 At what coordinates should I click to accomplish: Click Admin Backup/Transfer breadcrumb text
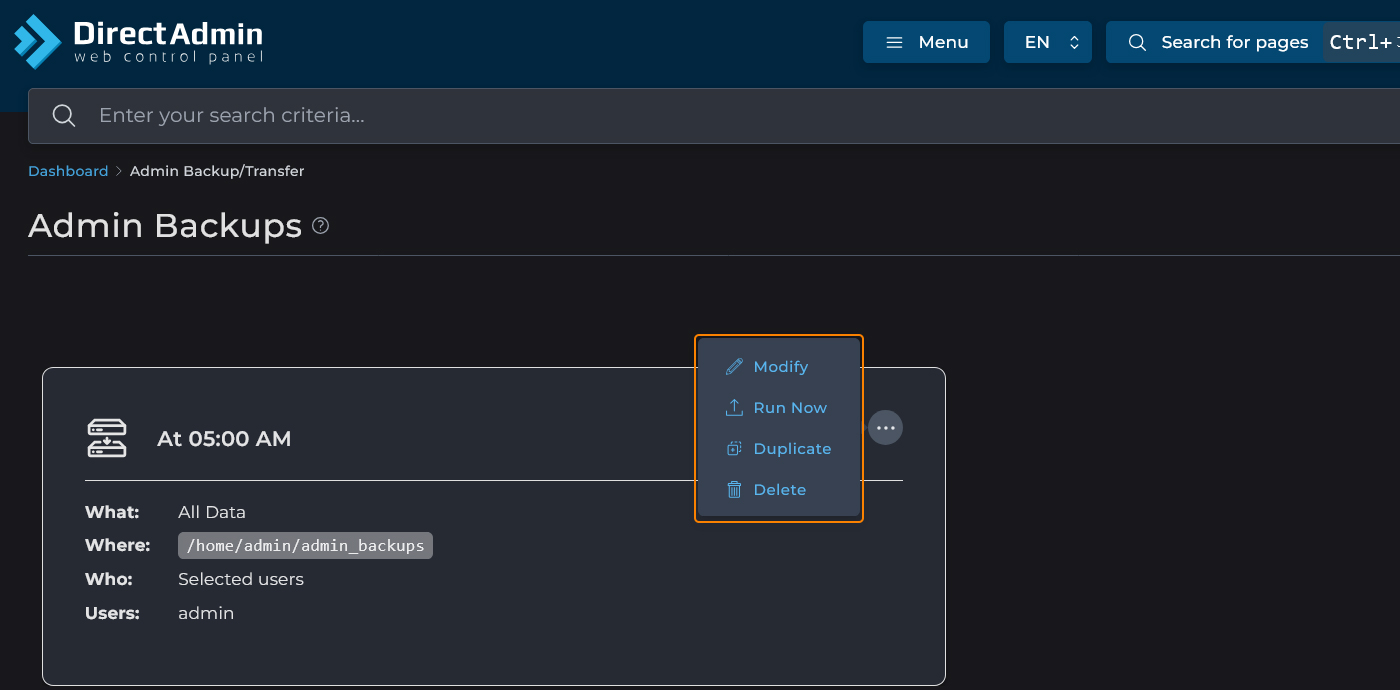click(217, 171)
